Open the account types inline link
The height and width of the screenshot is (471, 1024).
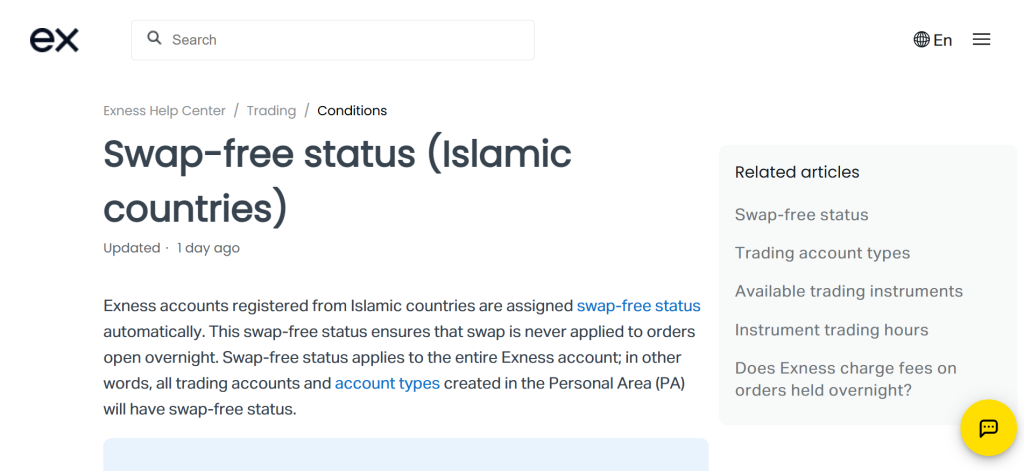[x=387, y=383]
